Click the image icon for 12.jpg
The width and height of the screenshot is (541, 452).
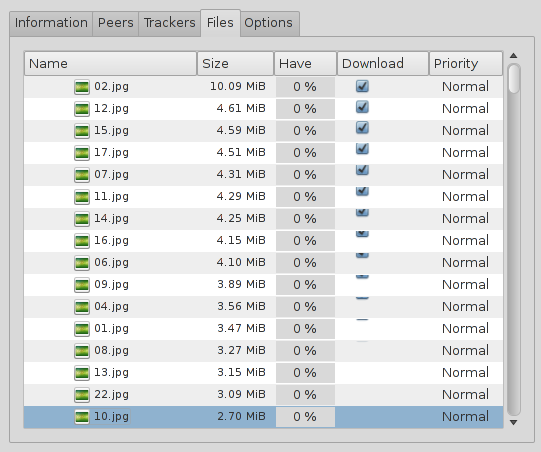(82, 109)
